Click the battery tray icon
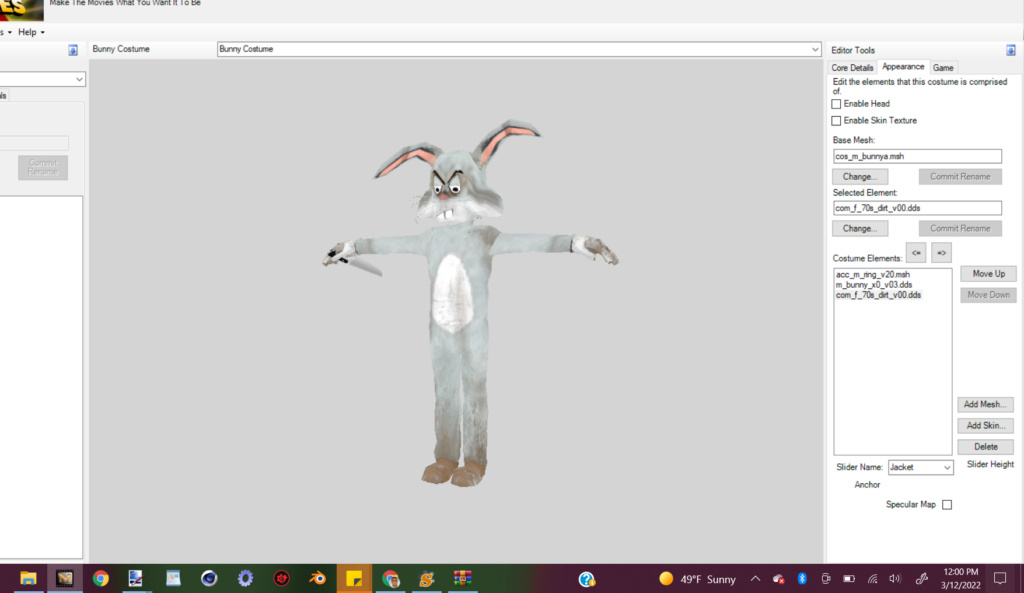This screenshot has height=593, width=1024. click(x=849, y=579)
